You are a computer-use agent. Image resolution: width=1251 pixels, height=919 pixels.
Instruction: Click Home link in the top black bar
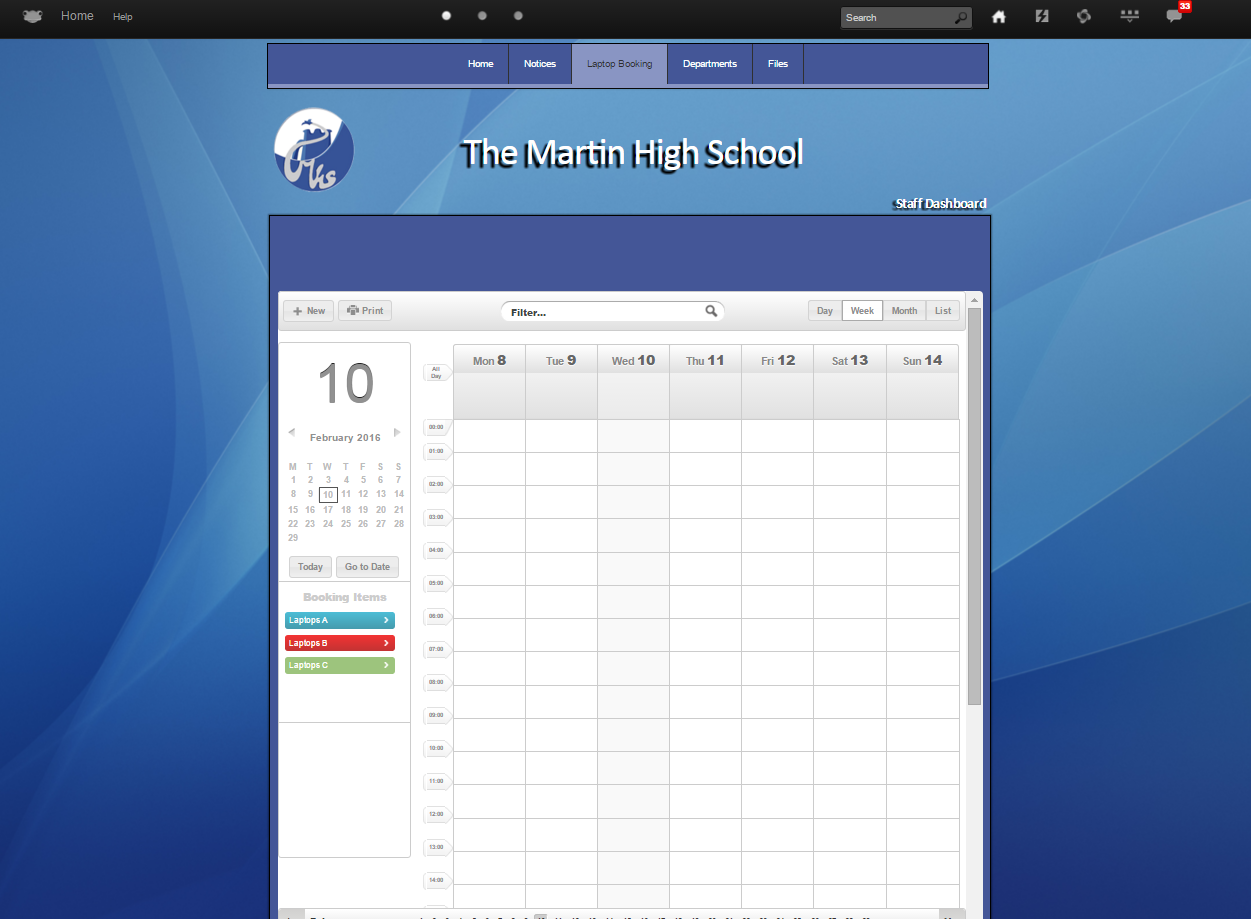(x=77, y=16)
